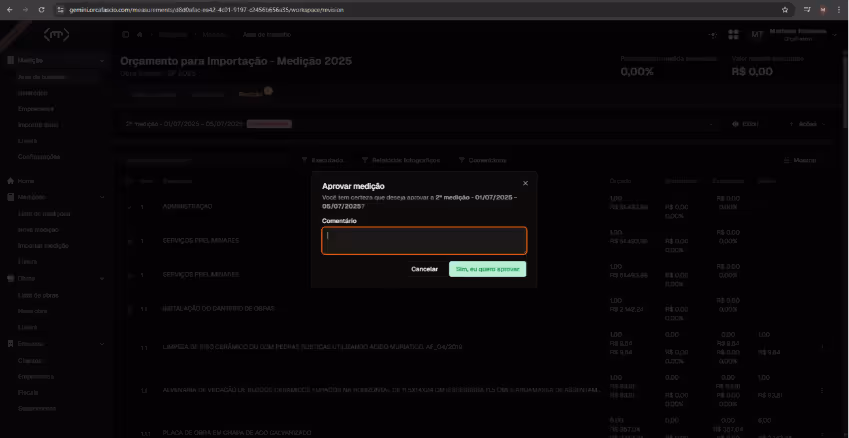Open Clientes in the sidebar
The image size is (849, 438).
click(29, 361)
